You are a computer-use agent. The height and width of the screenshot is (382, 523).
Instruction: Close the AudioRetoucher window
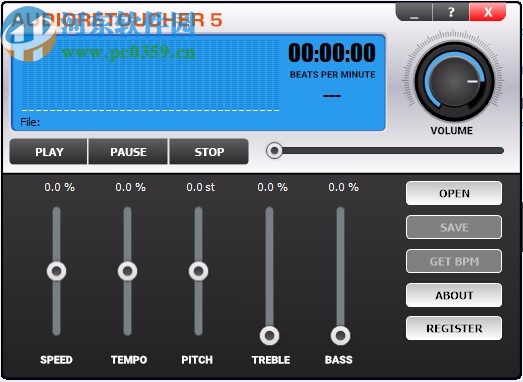(x=488, y=12)
